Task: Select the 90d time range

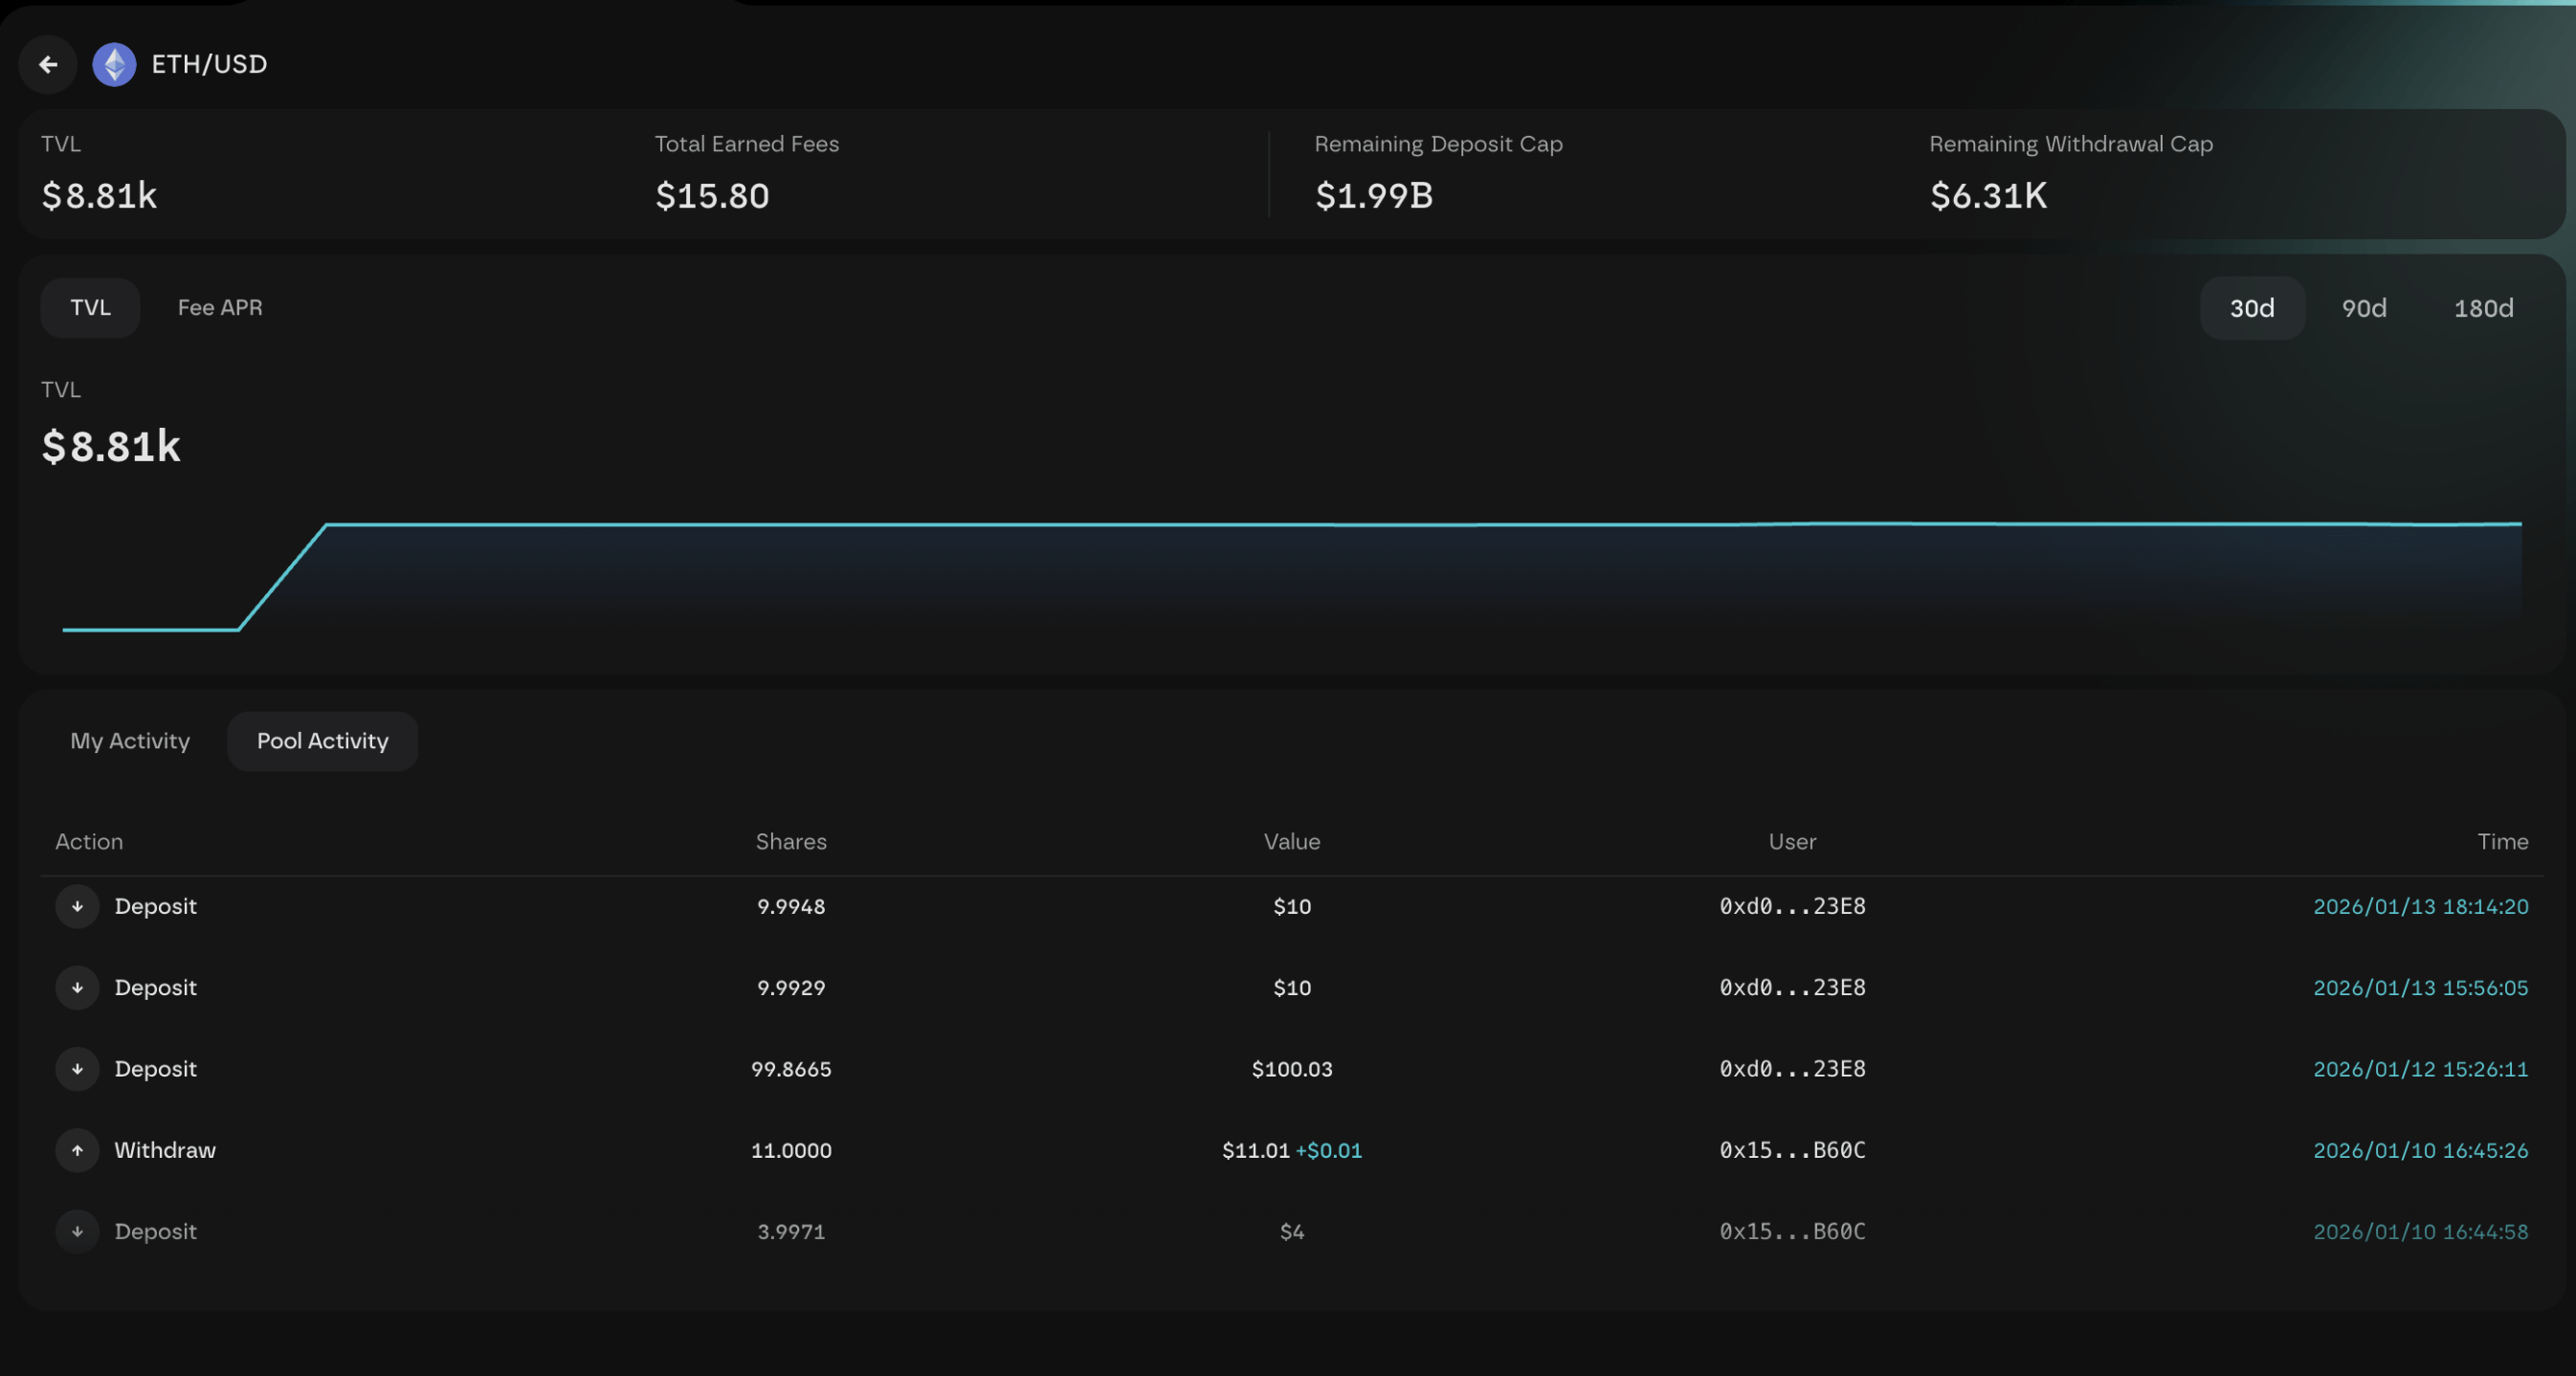Action: coord(2363,308)
